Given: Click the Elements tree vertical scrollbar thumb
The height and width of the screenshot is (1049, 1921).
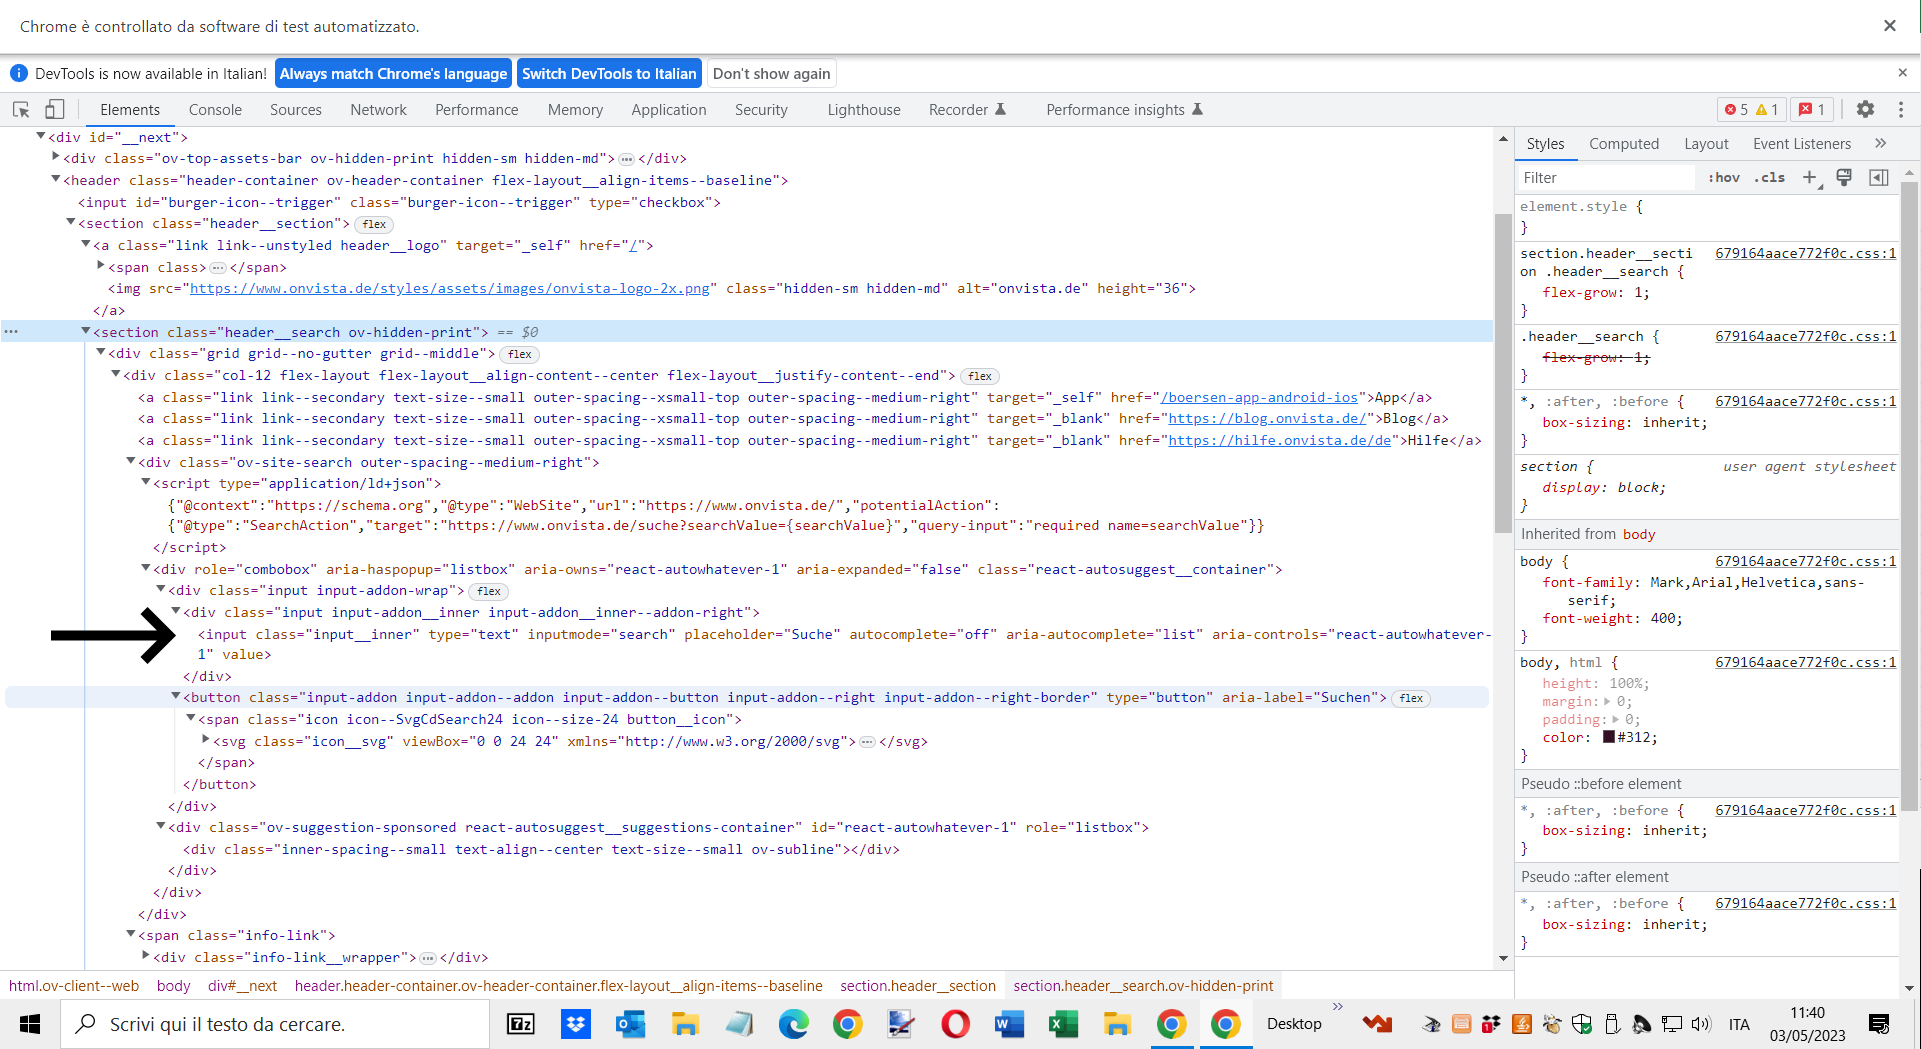Looking at the screenshot, I should click(x=1503, y=372).
